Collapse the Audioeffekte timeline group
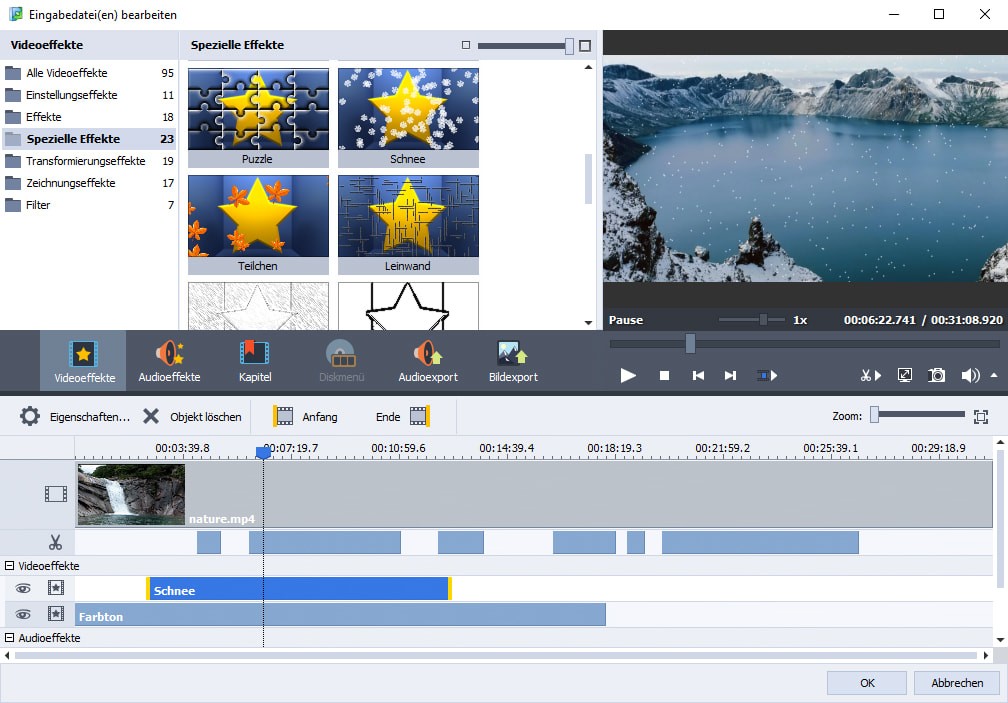This screenshot has height=703, width=1008. click(x=10, y=638)
